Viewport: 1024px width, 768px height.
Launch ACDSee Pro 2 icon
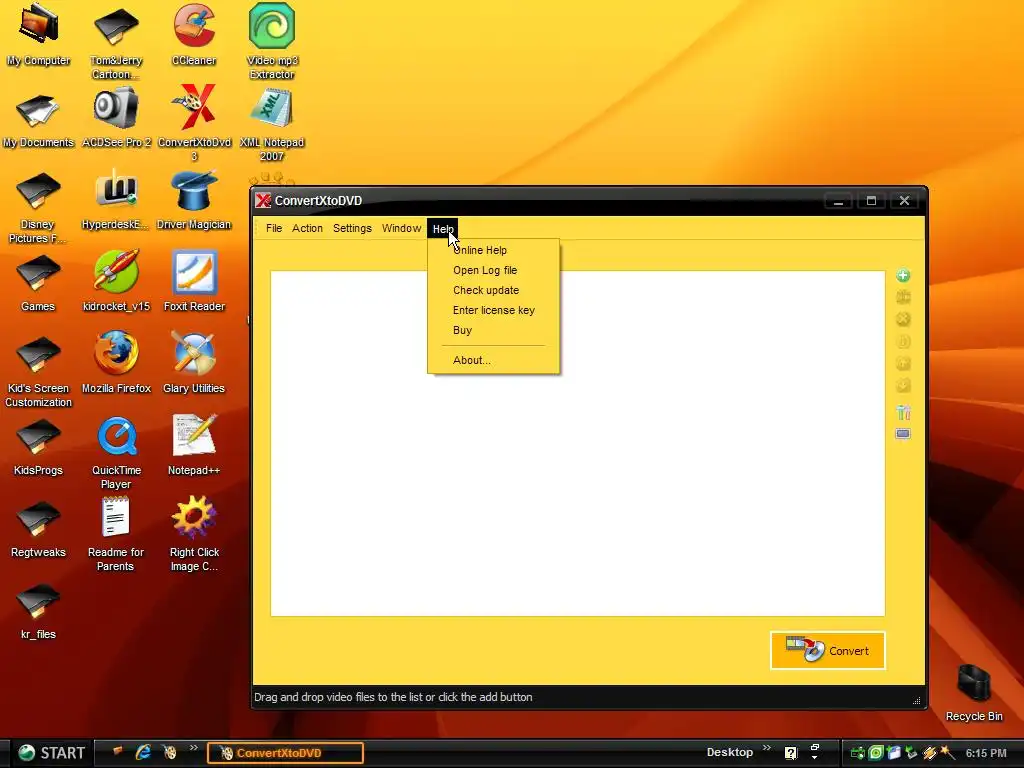click(x=116, y=118)
